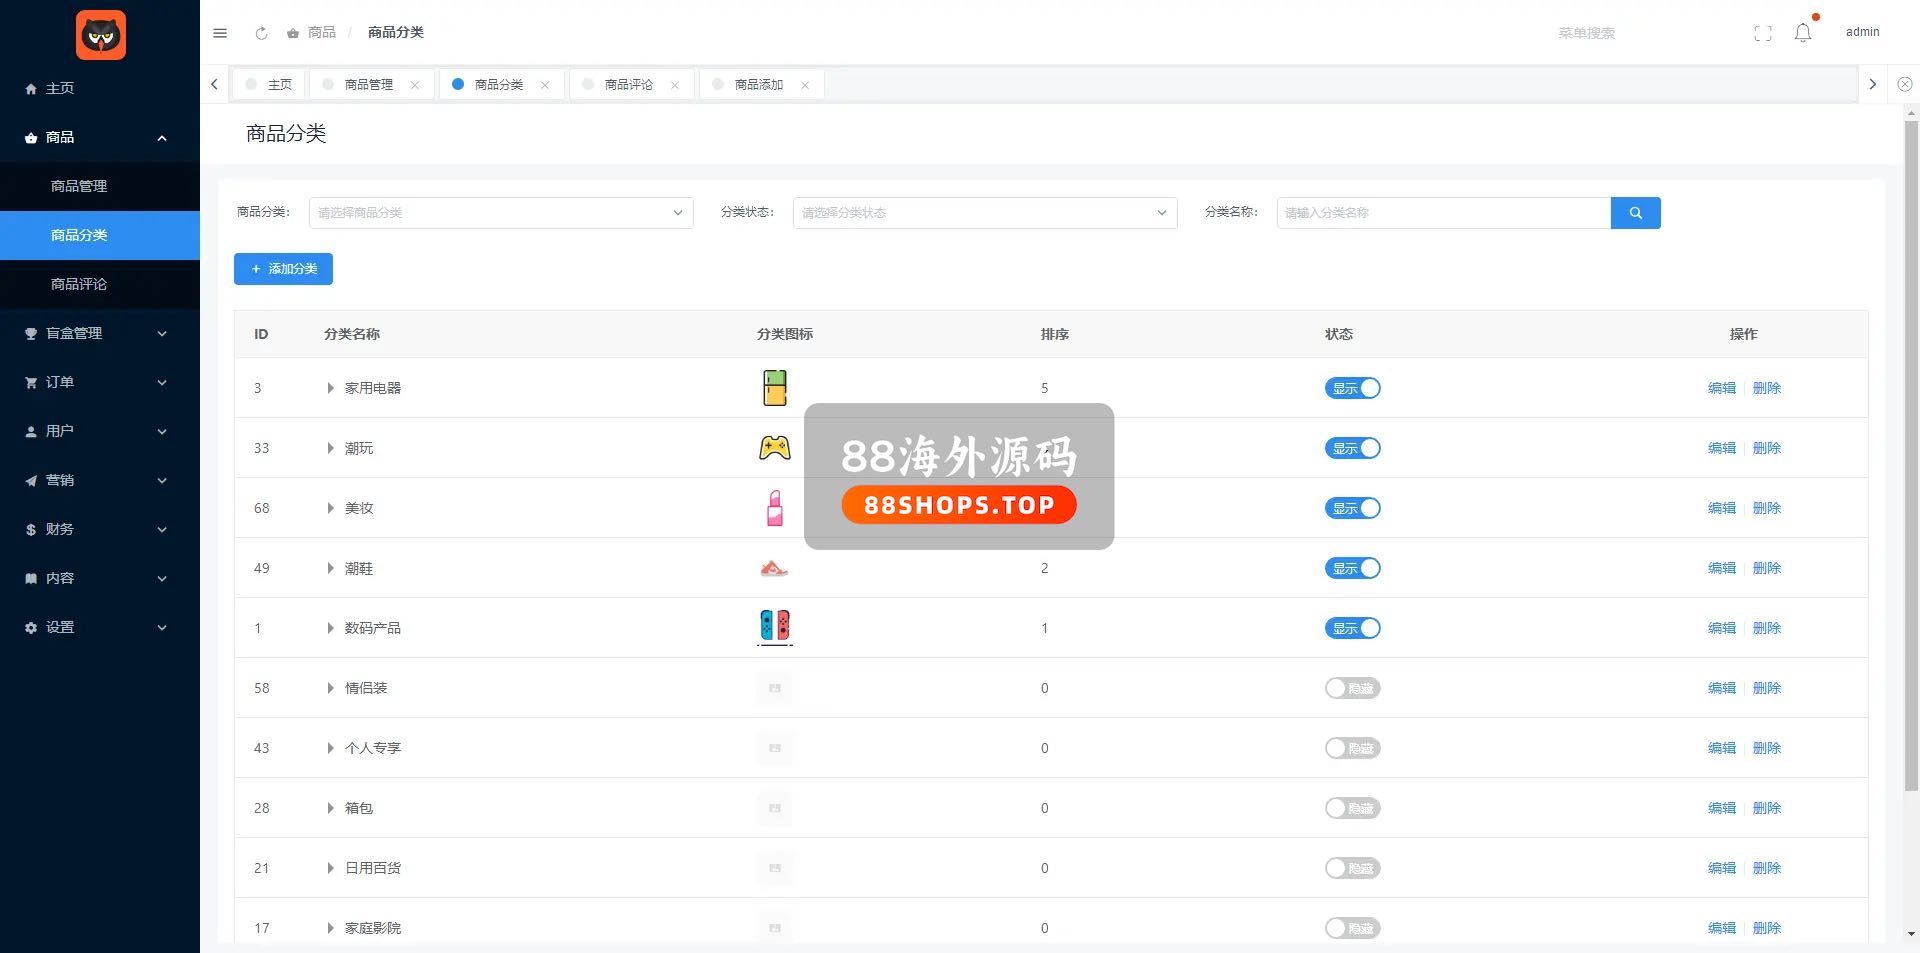Toggle the 数码产品 status switch
1920x953 pixels.
(x=1352, y=628)
